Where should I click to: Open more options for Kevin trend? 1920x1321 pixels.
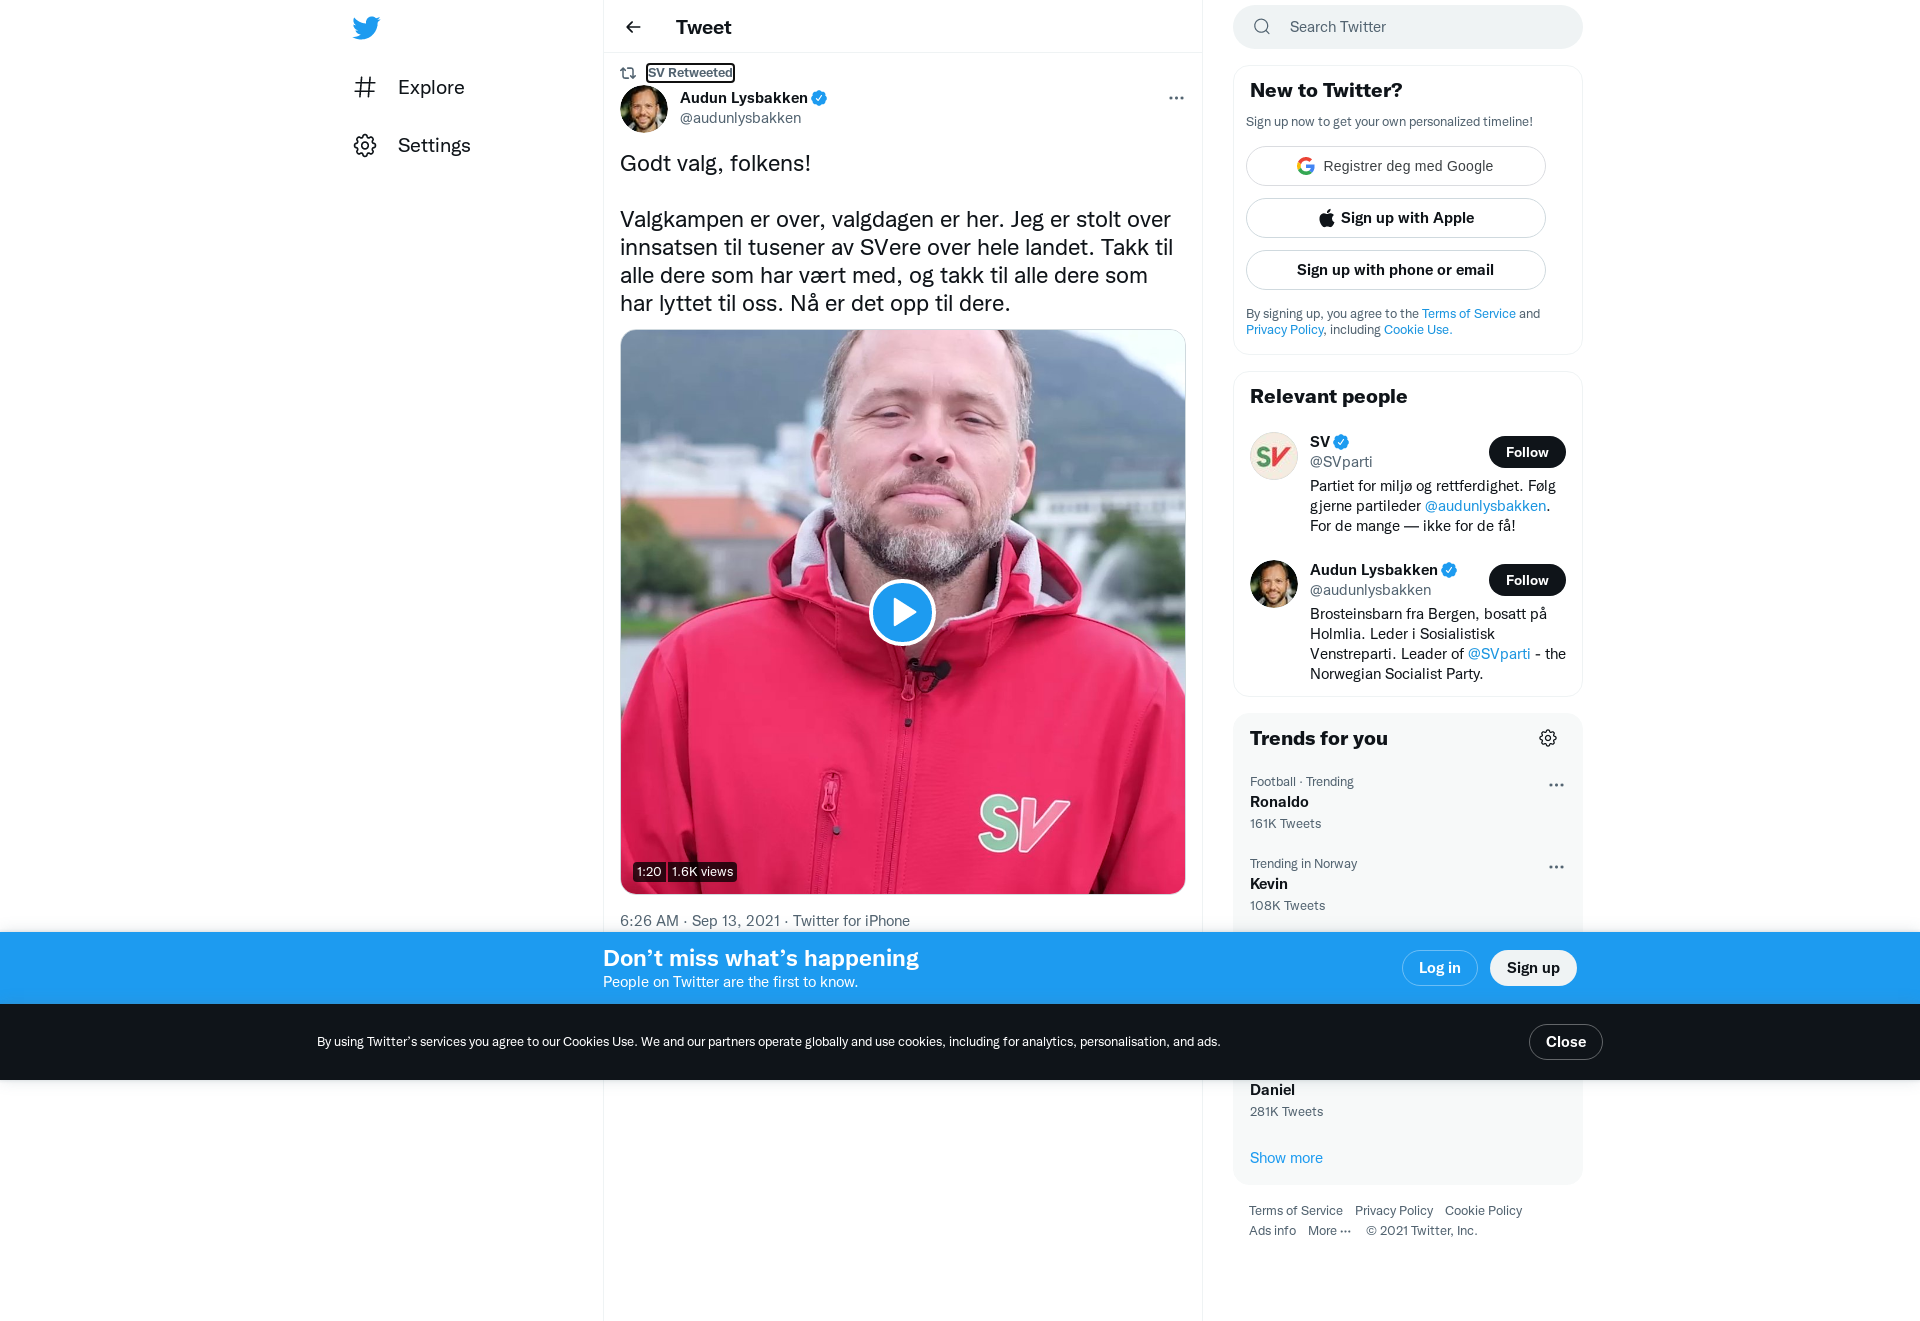coord(1556,867)
